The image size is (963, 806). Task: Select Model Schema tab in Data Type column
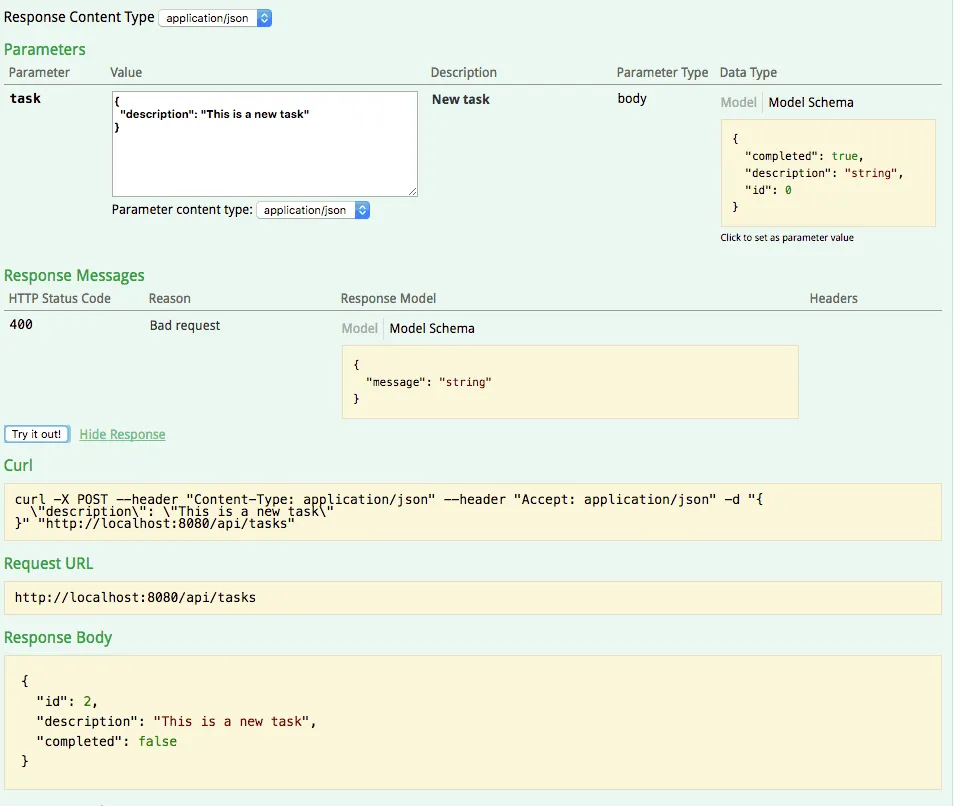810,103
